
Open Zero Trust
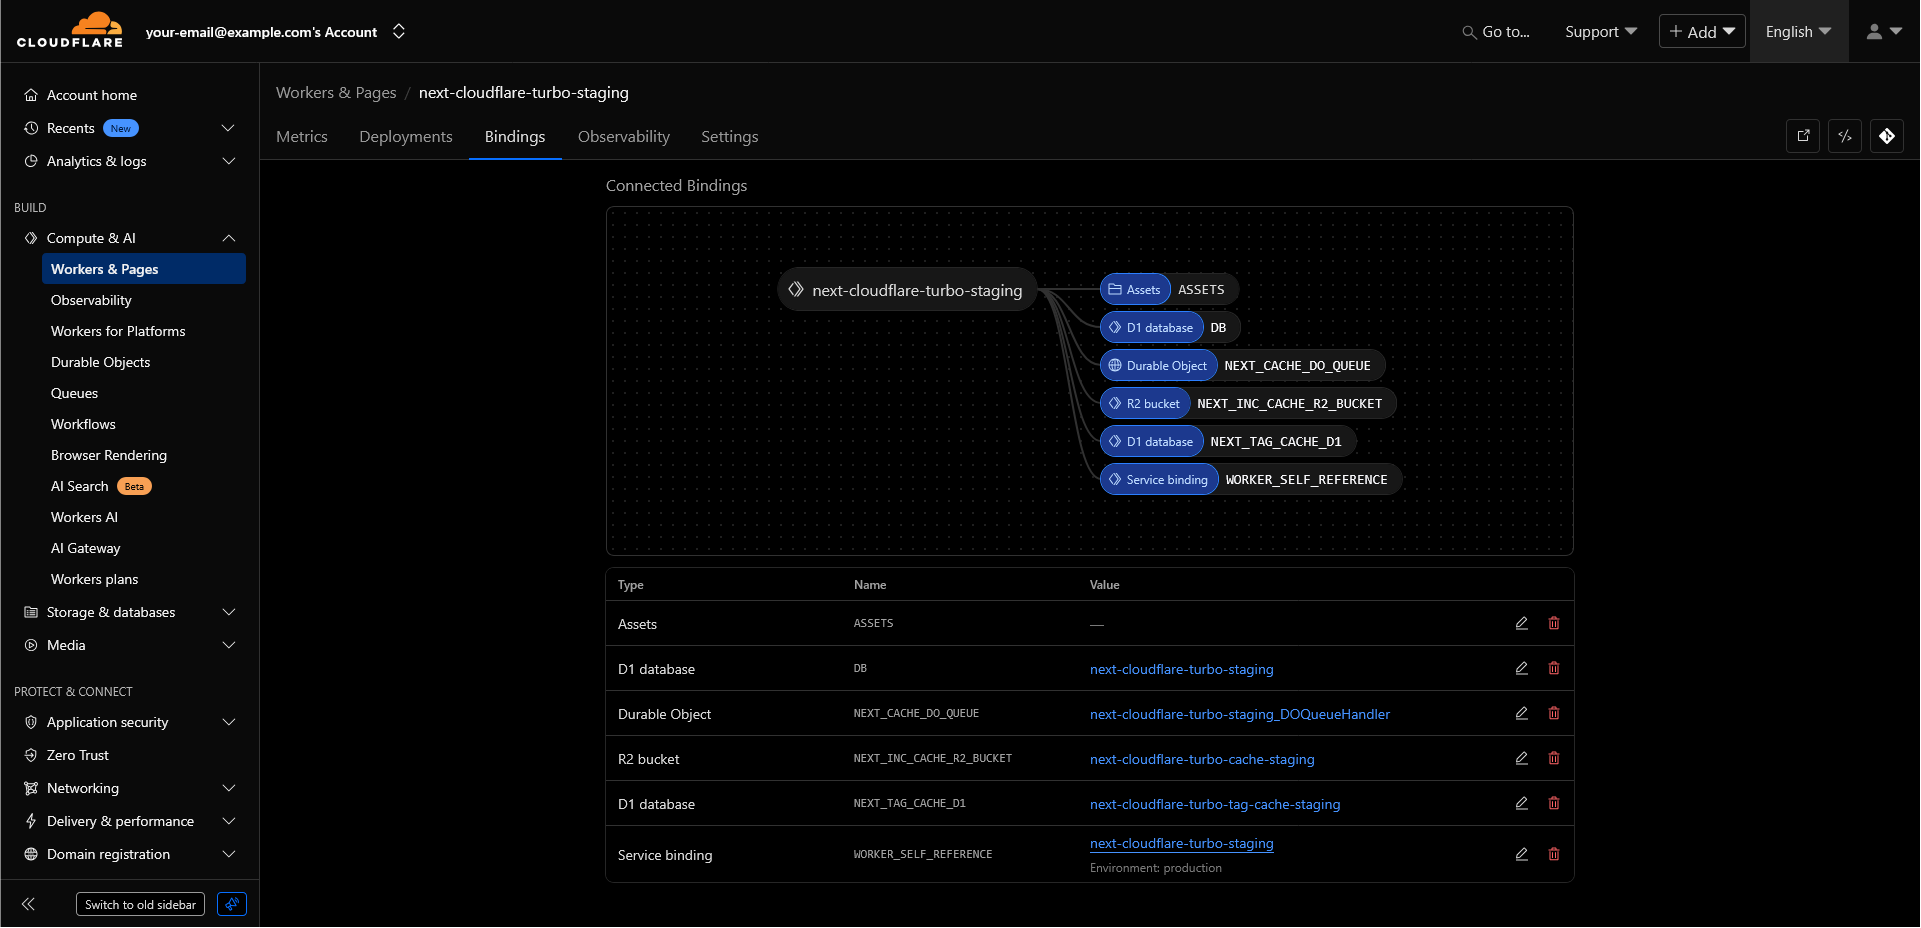coord(78,755)
